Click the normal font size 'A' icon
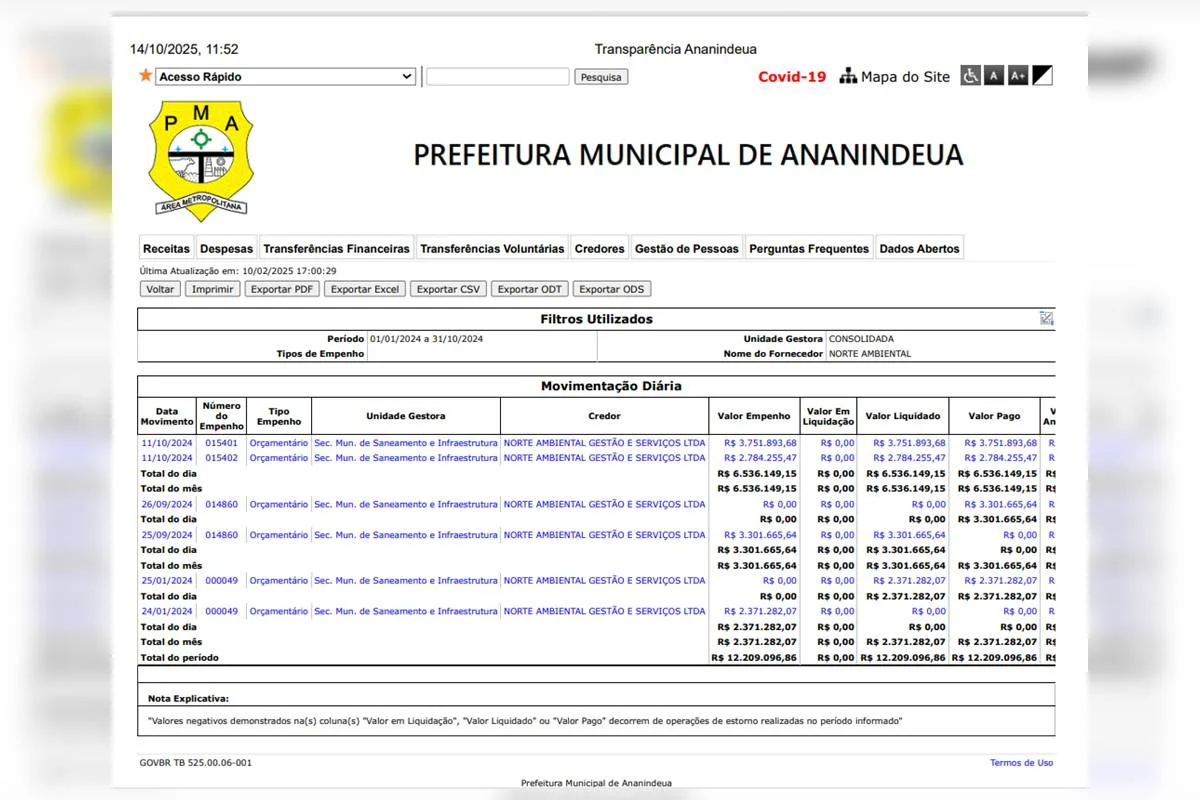The height and width of the screenshot is (800, 1200). (x=994, y=76)
